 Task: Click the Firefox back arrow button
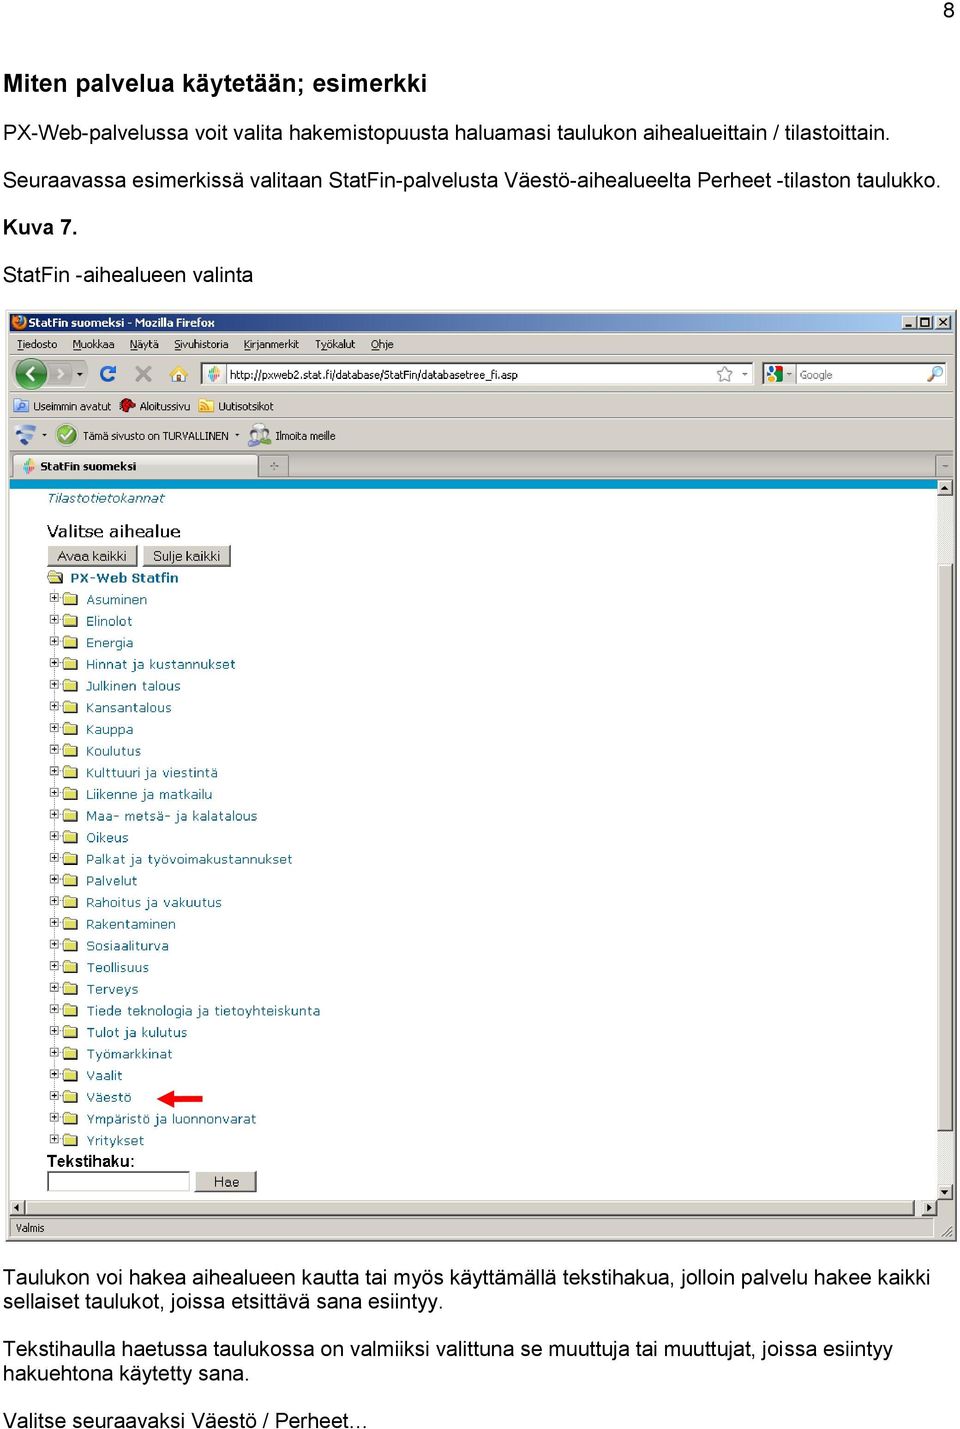click(31, 374)
